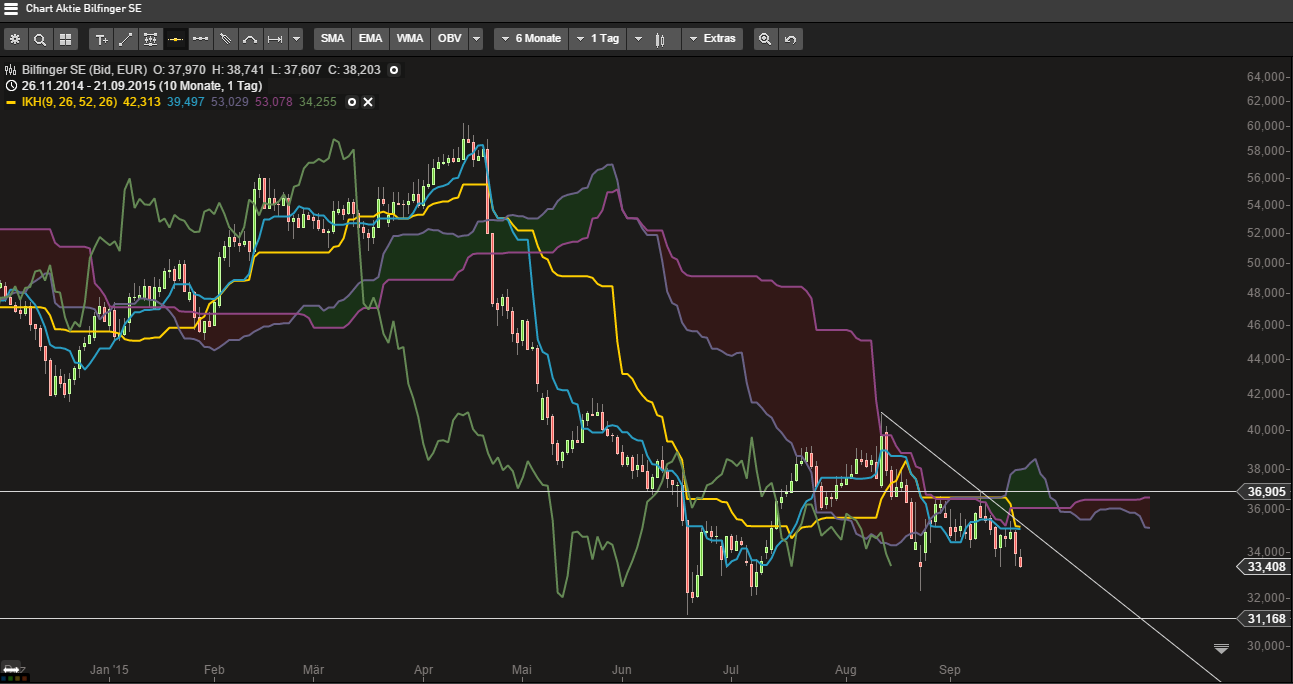Open candlestick chart type dropdown

[654, 39]
